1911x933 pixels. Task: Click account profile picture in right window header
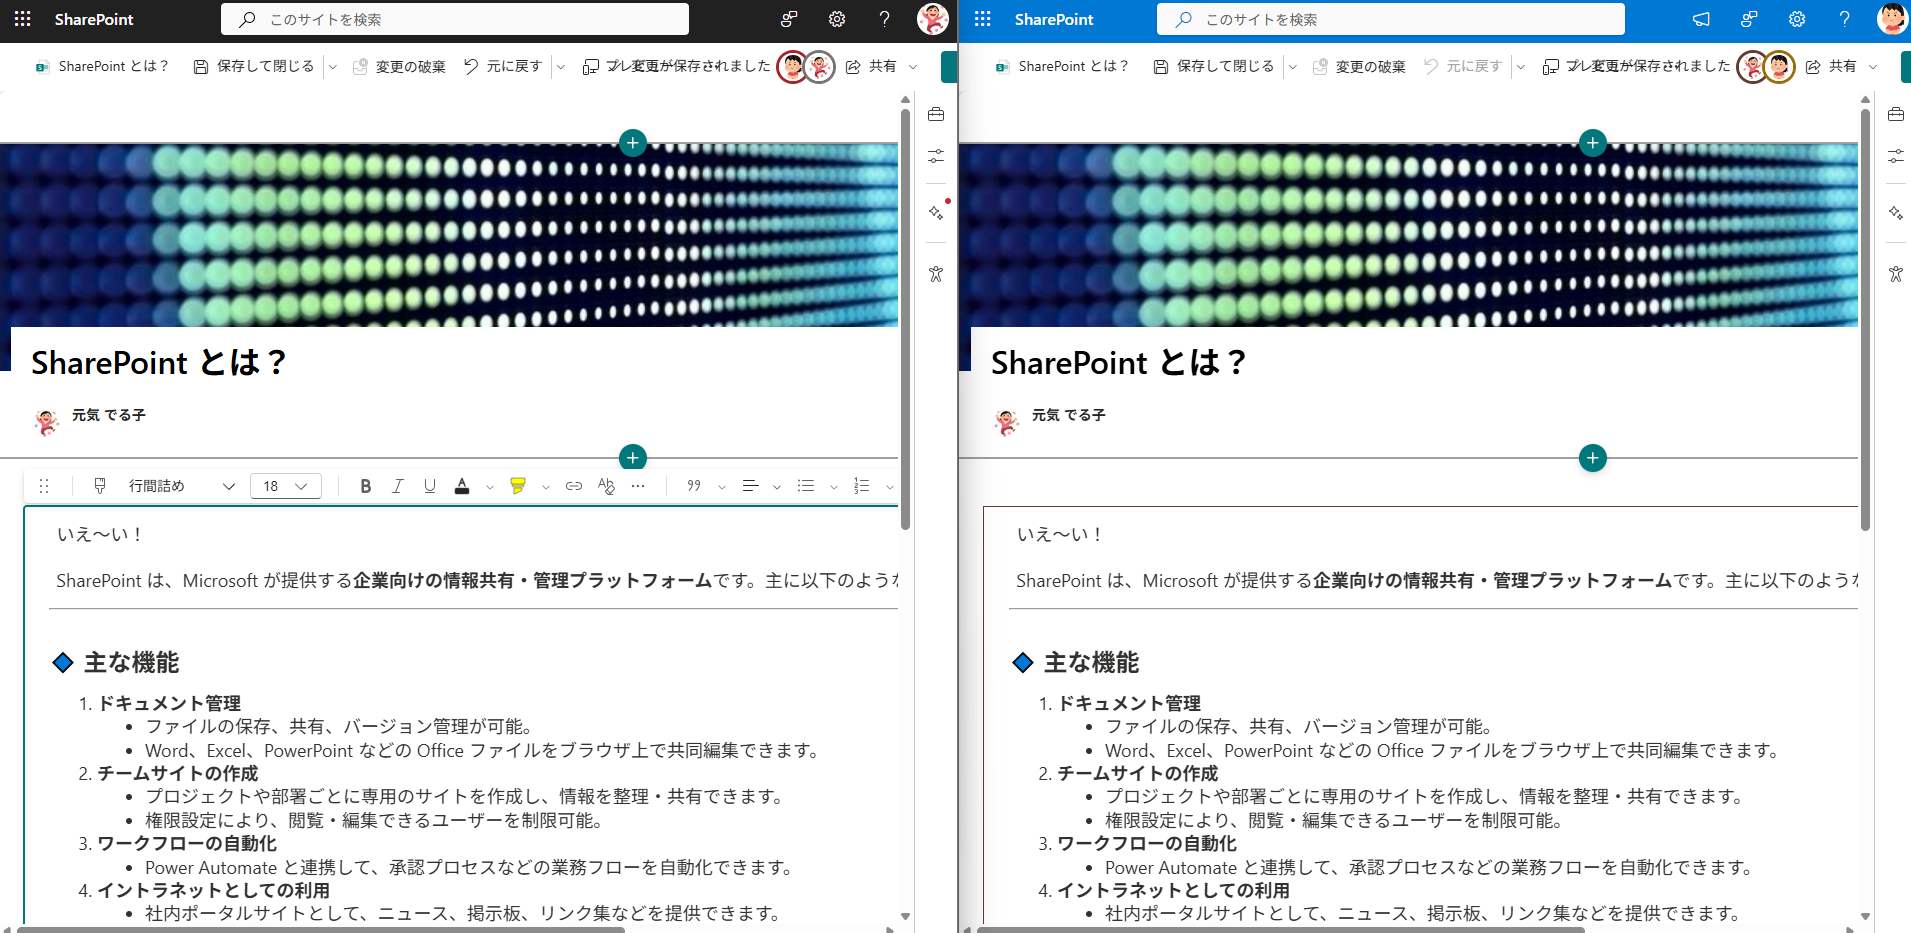[1893, 19]
